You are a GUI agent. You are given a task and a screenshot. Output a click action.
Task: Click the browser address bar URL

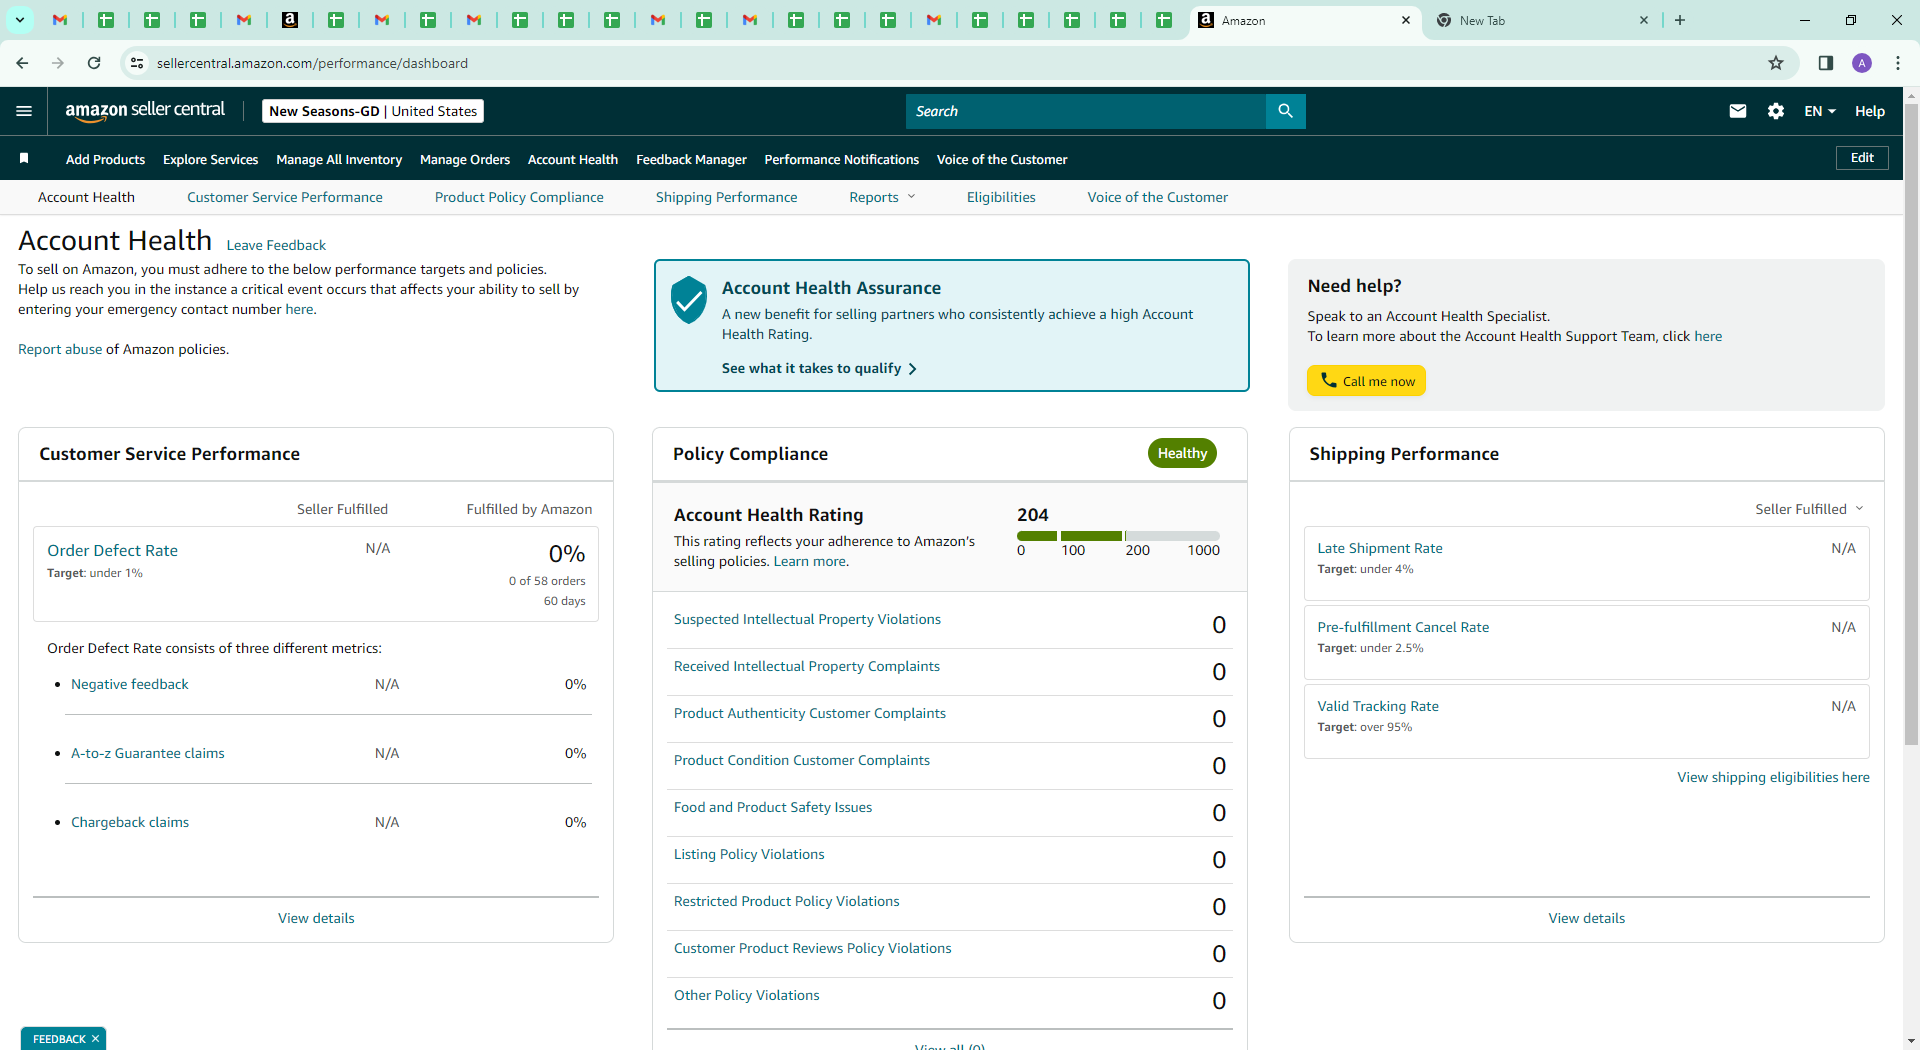312,63
